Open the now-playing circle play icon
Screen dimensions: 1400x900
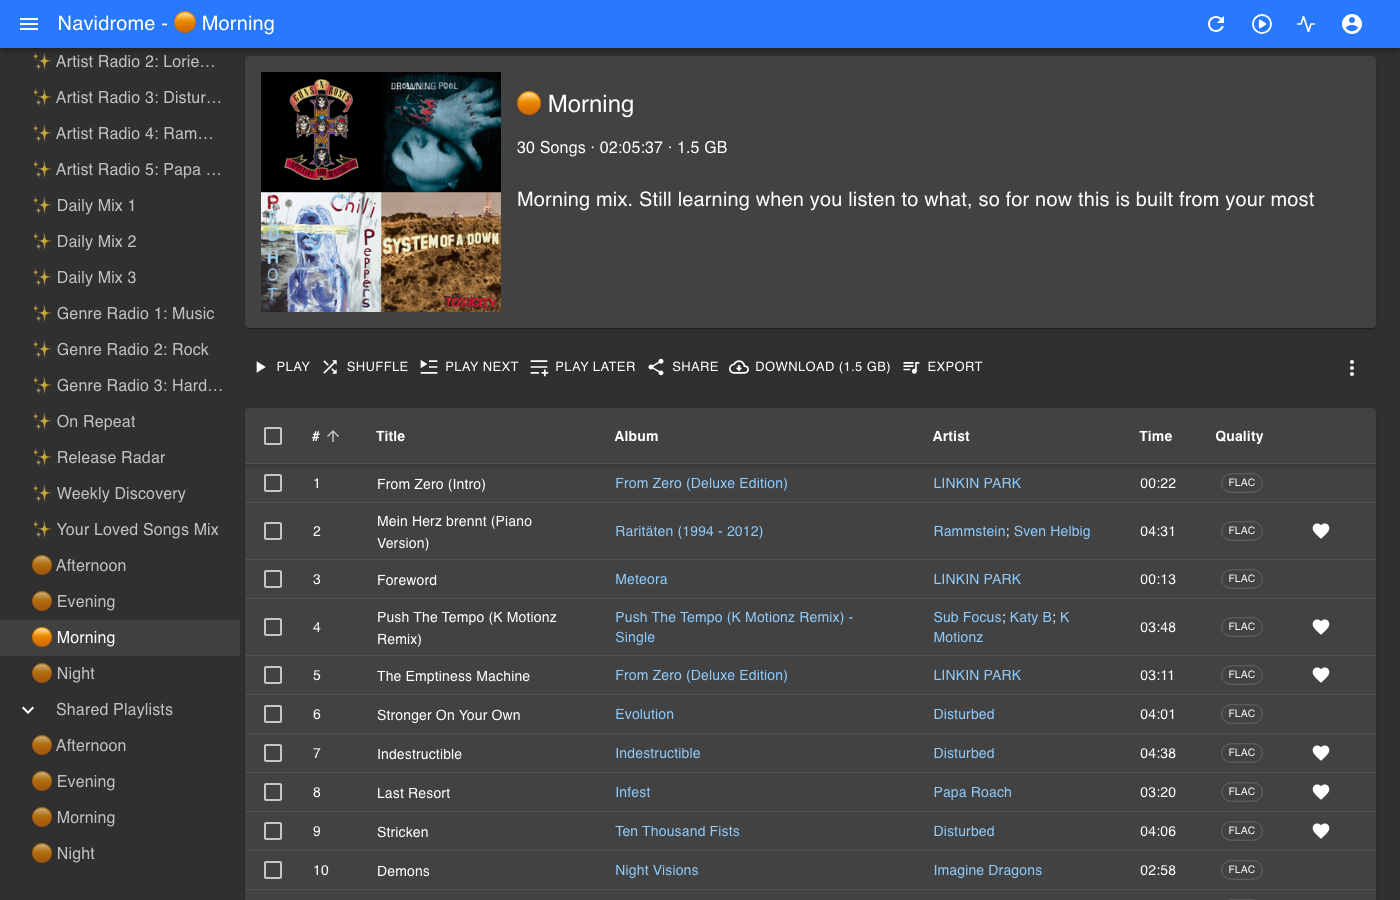pos(1262,24)
